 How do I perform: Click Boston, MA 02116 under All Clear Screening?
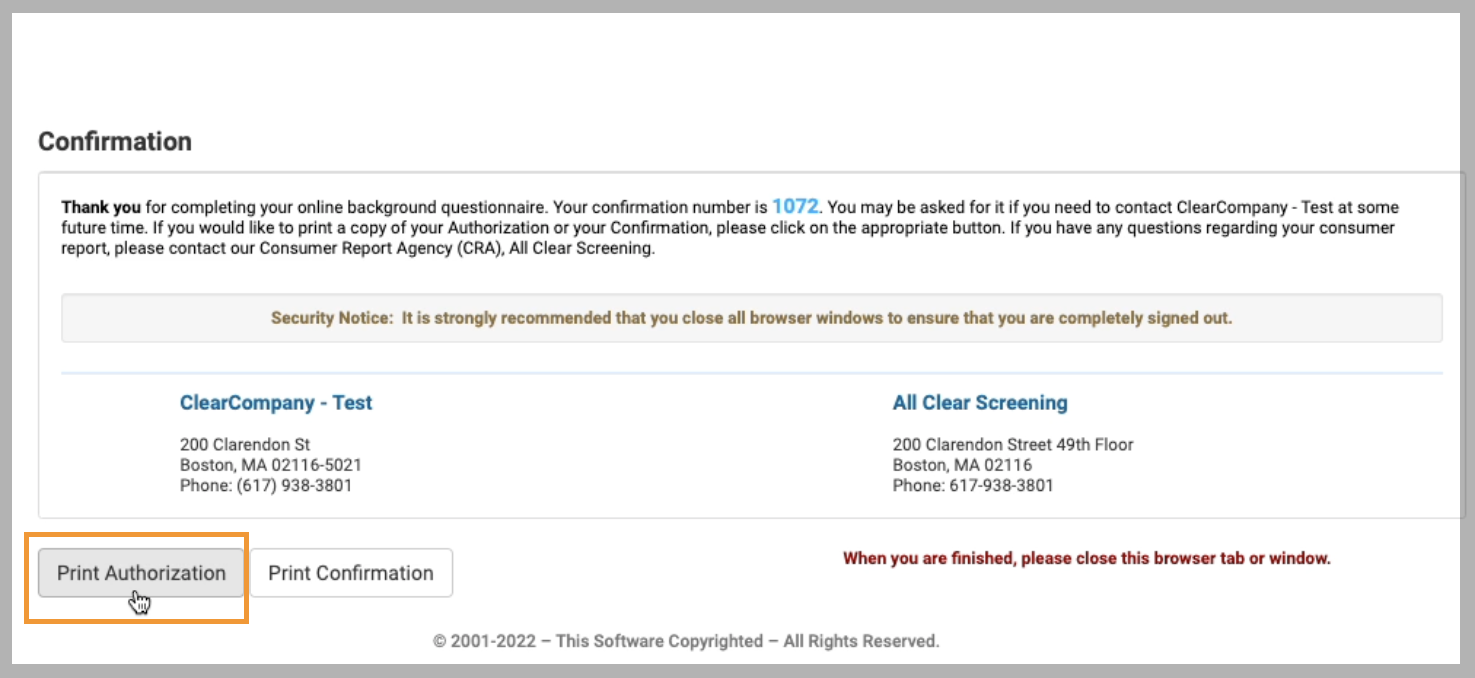[962, 465]
